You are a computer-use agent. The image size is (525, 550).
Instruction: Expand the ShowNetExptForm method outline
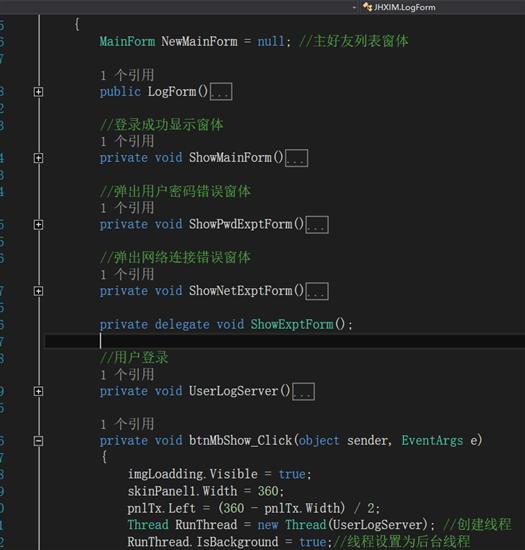(38, 291)
